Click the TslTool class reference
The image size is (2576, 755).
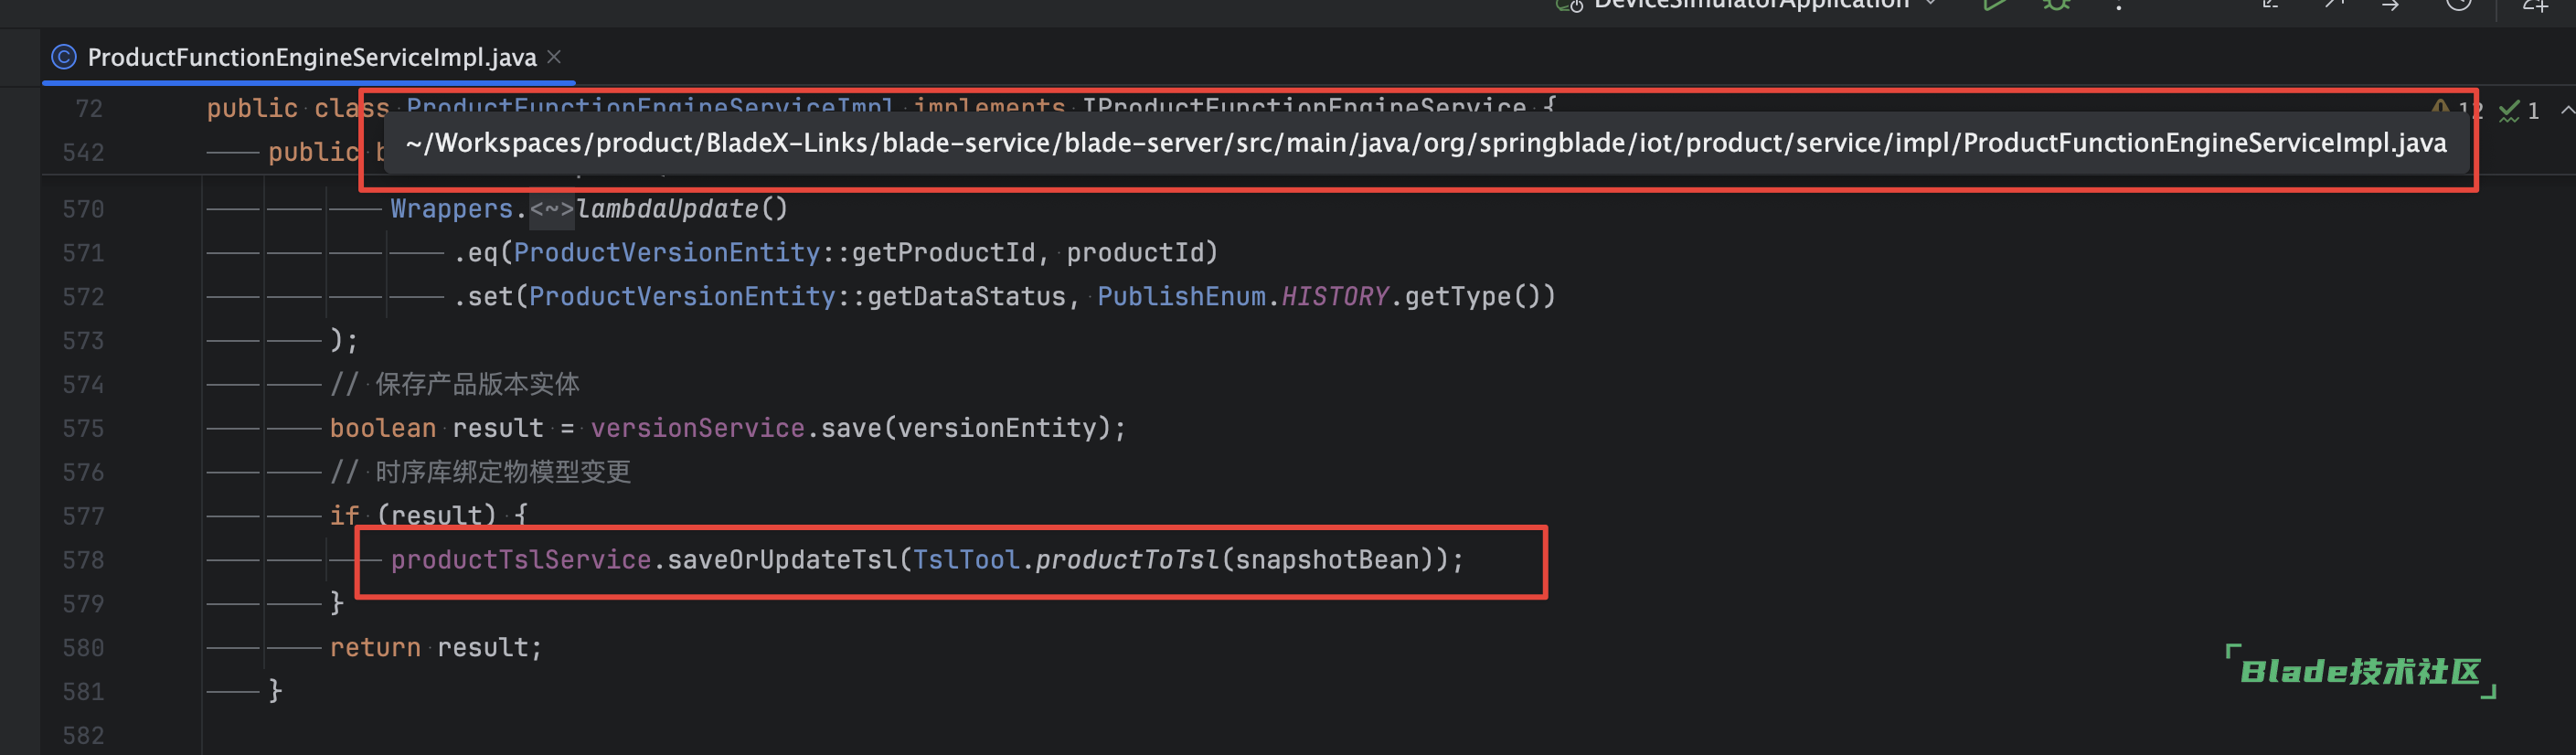pos(966,560)
